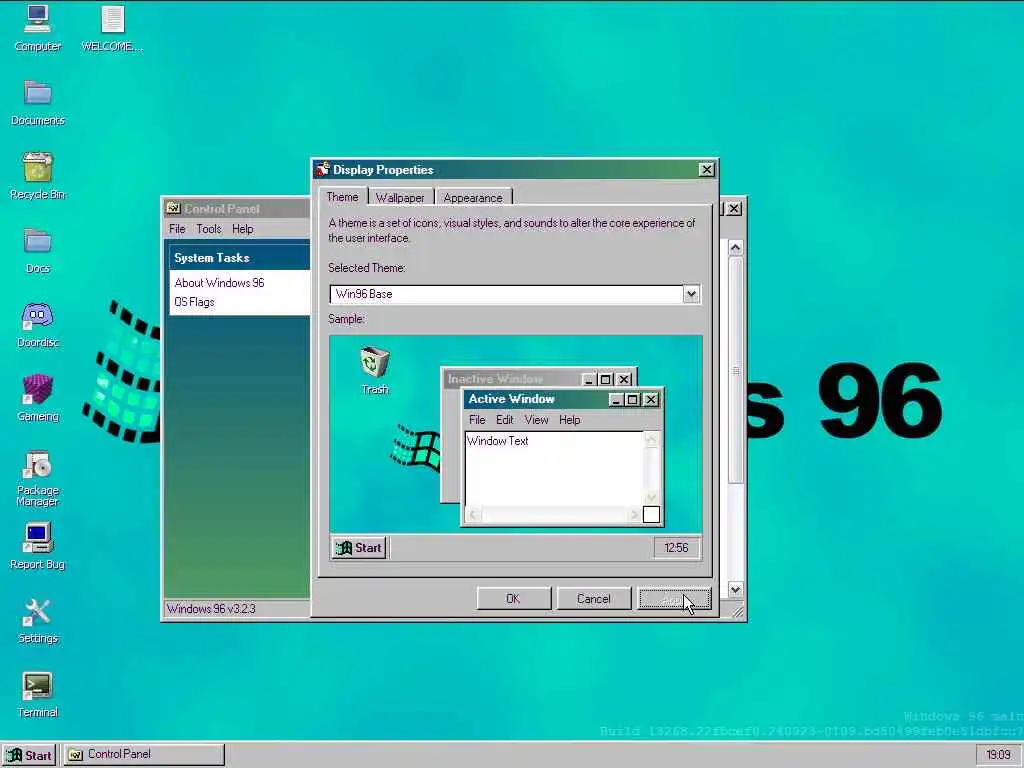Click the Control Panel window title icon
1024x768 pixels.
point(174,208)
